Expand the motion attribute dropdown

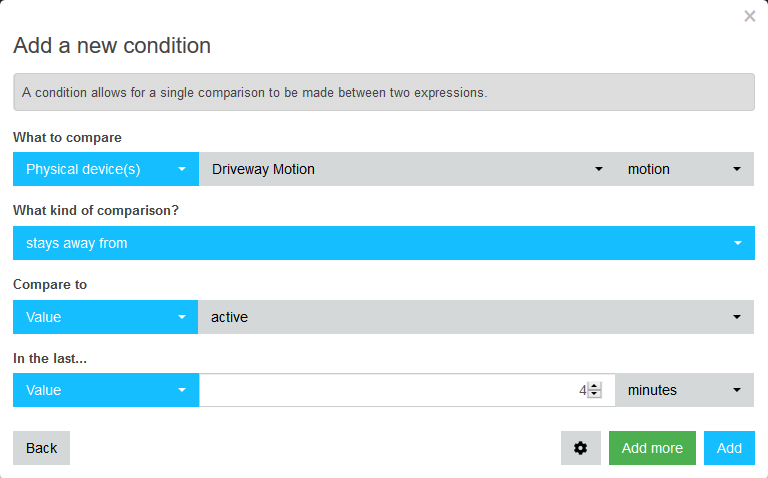(x=684, y=169)
